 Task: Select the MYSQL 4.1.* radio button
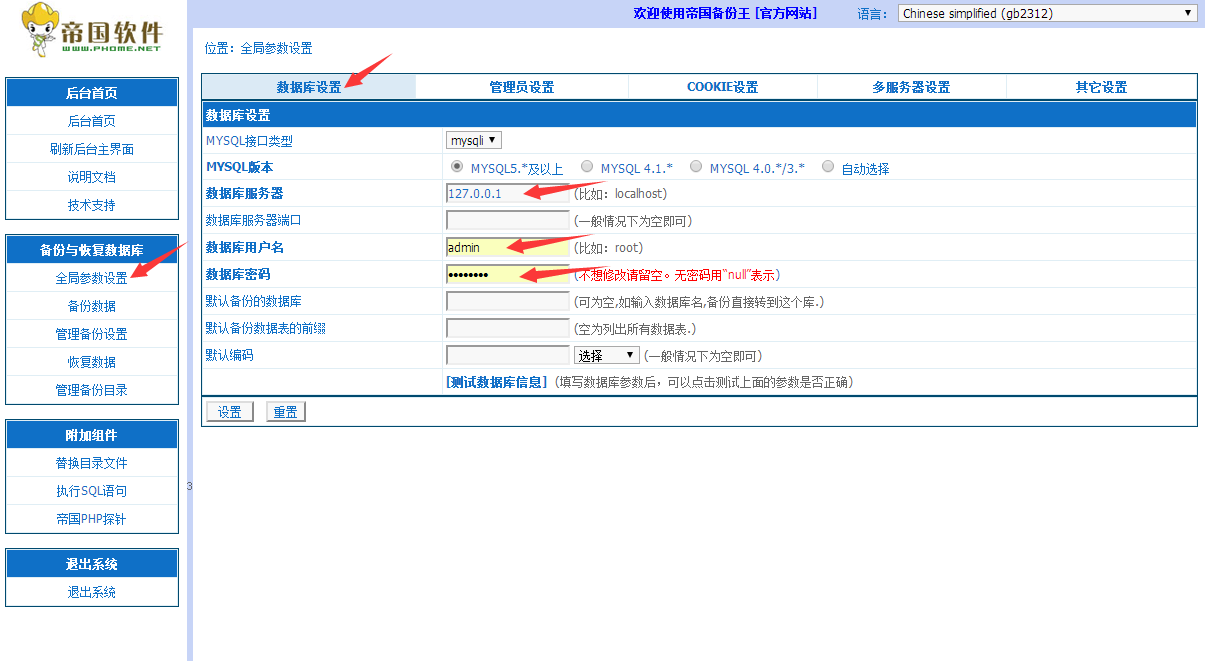587,167
